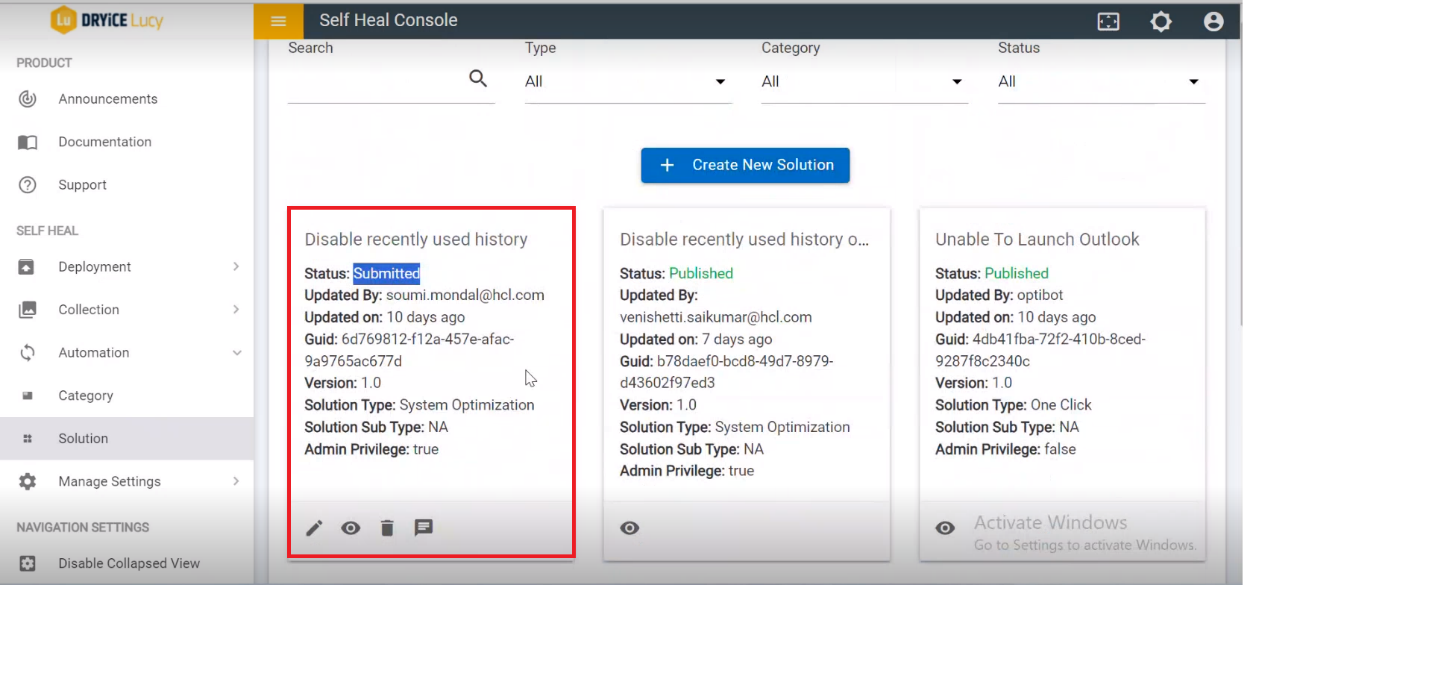This screenshot has width=1432, height=682.
Task: Open the Category filter dropdown
Action: coord(956,82)
